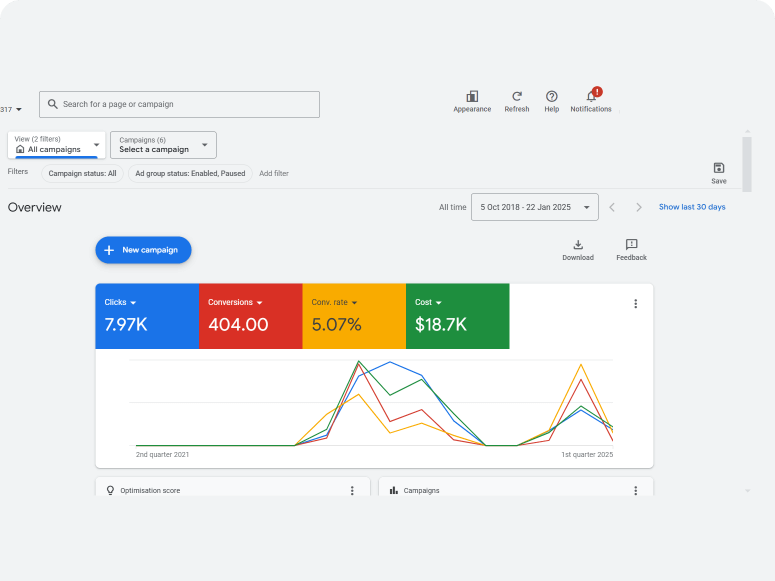Expand the All campaigns view dropdown

tap(56, 145)
